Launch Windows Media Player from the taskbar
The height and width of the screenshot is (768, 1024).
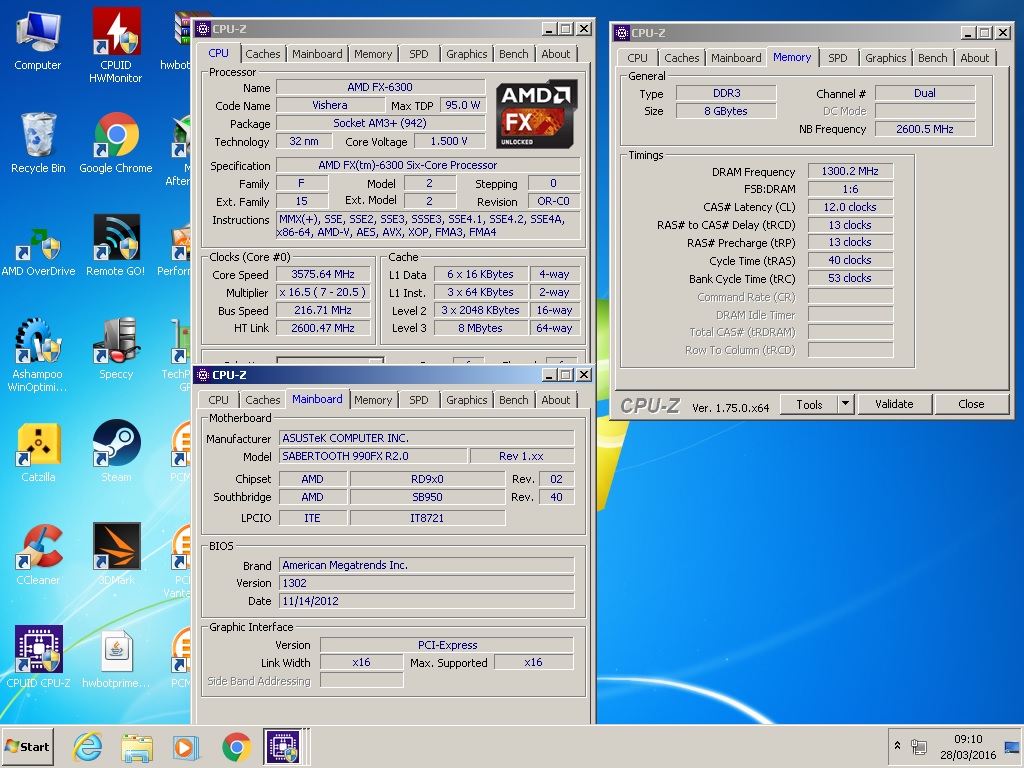[x=186, y=746]
